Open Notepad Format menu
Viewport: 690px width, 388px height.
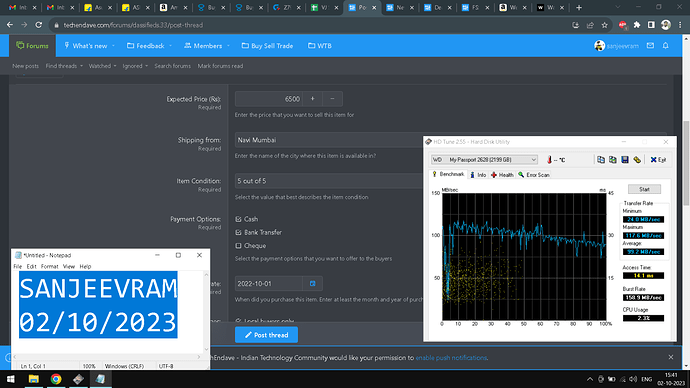pyautogui.click(x=50, y=267)
